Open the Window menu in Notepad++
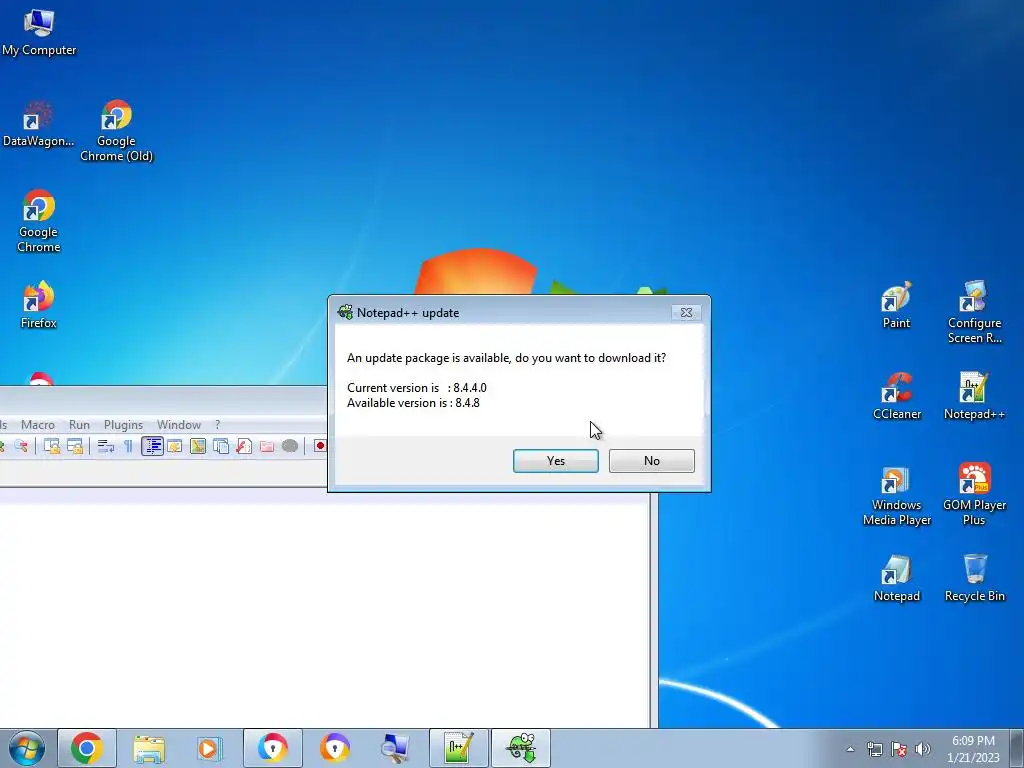Viewport: 1024px width, 768px height. click(179, 424)
